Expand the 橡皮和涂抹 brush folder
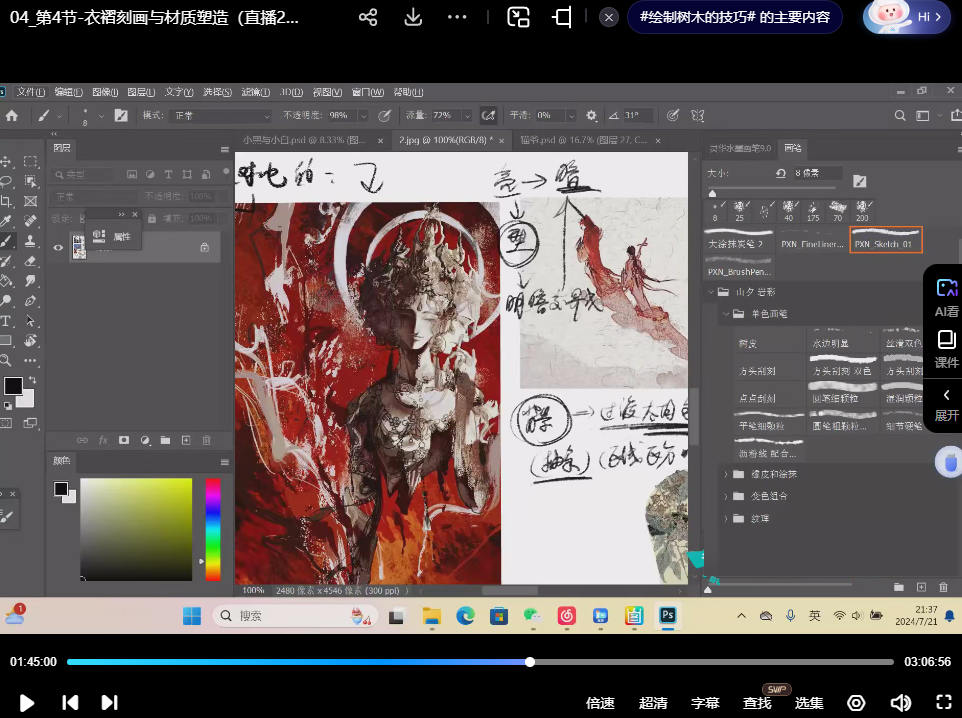Image resolution: width=962 pixels, height=718 pixels. click(726, 473)
